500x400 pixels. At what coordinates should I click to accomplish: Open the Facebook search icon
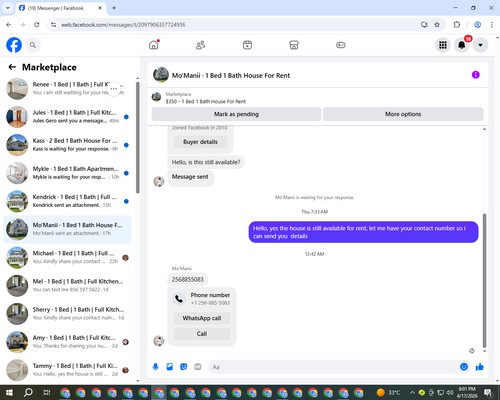coord(33,45)
